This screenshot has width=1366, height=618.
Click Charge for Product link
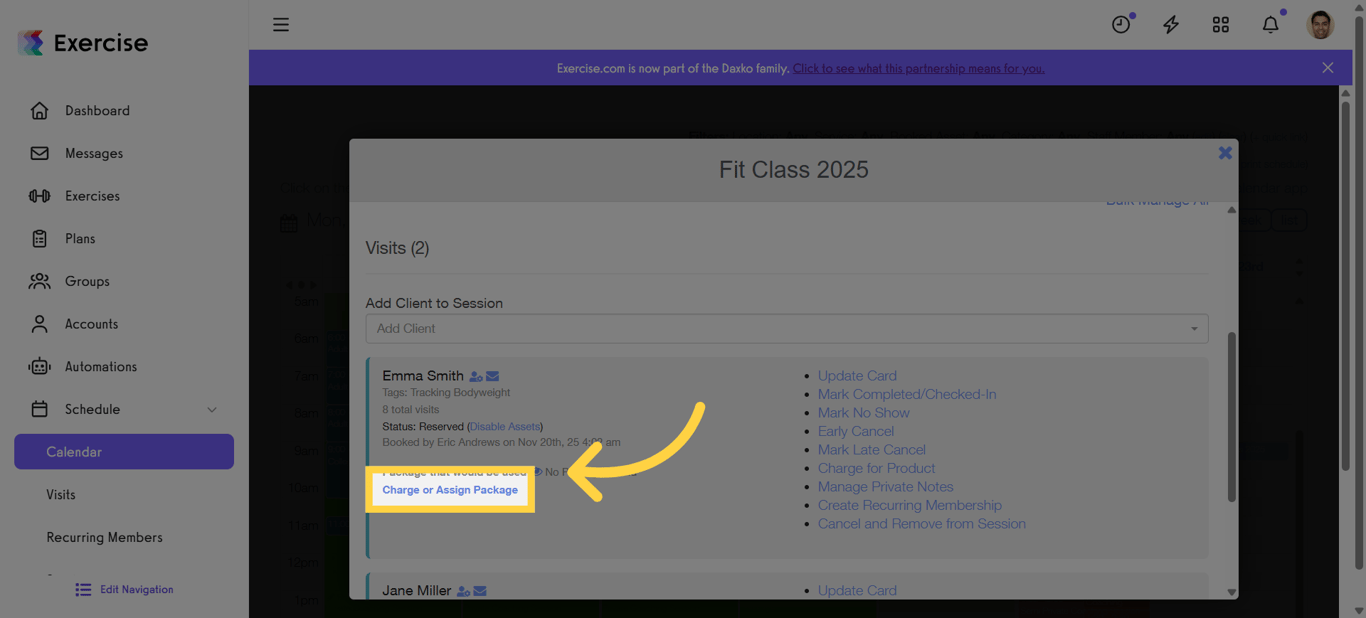877,468
